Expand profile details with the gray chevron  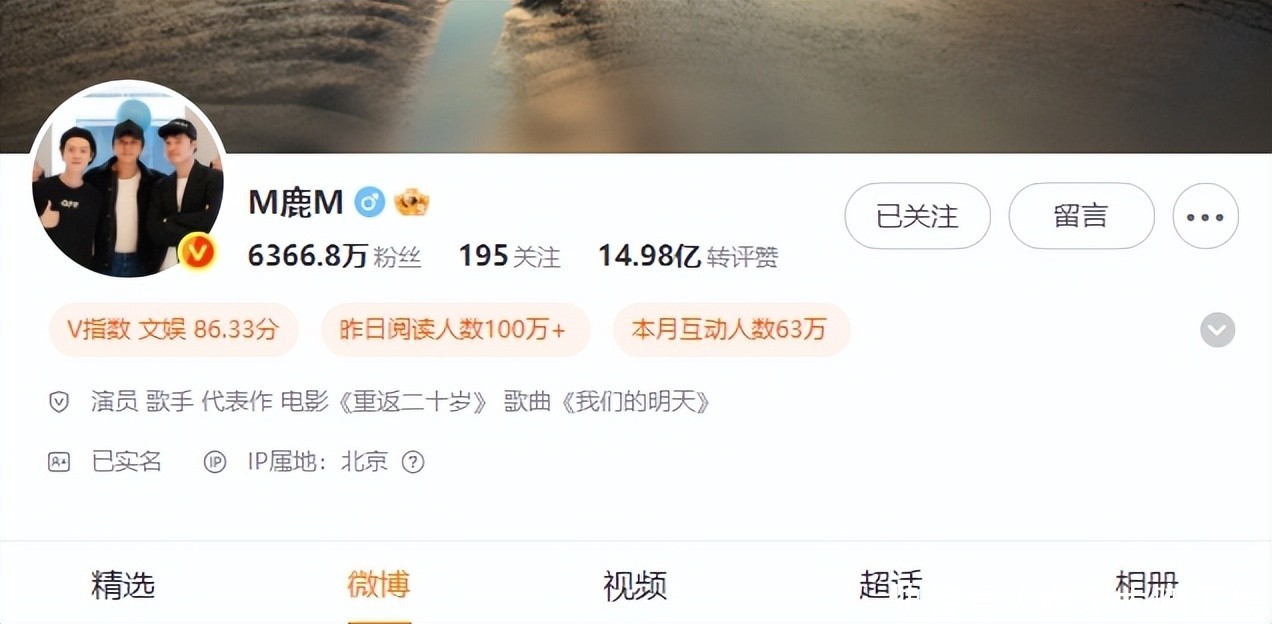pos(1217,330)
